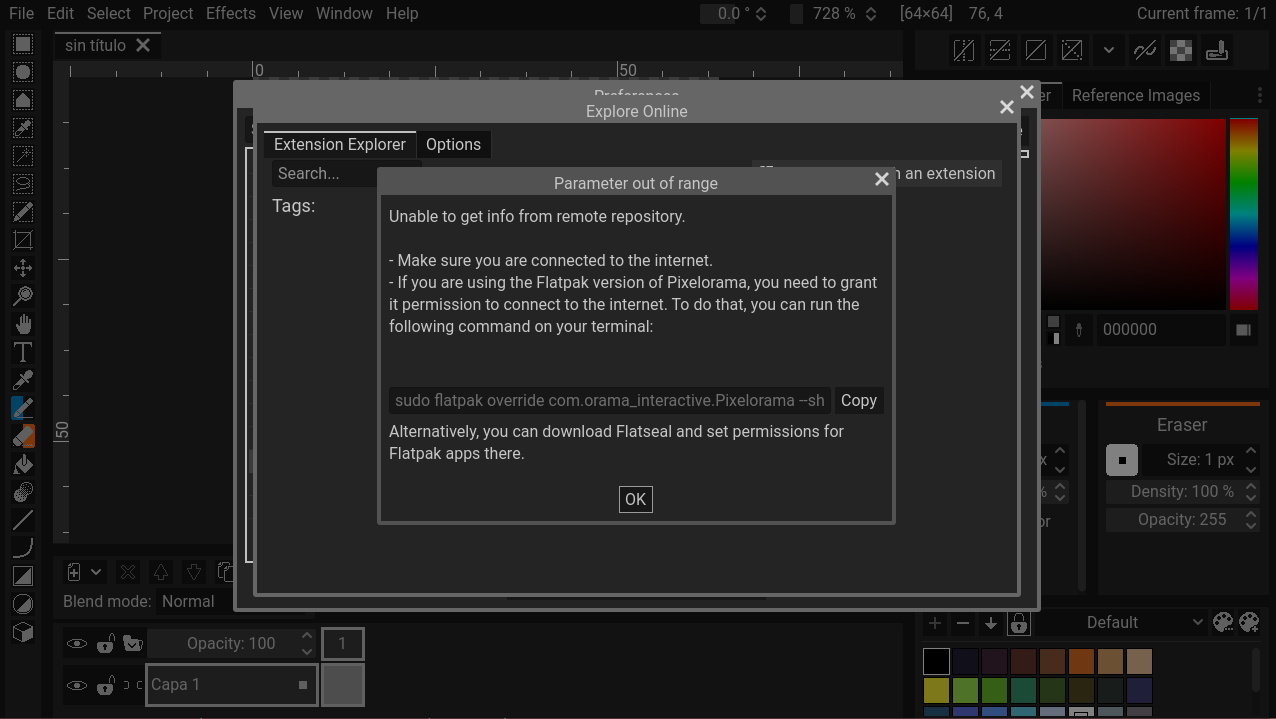The image size is (1276, 719).
Task: Toggle alpha lock checkerboard icon
Action: (1181, 50)
